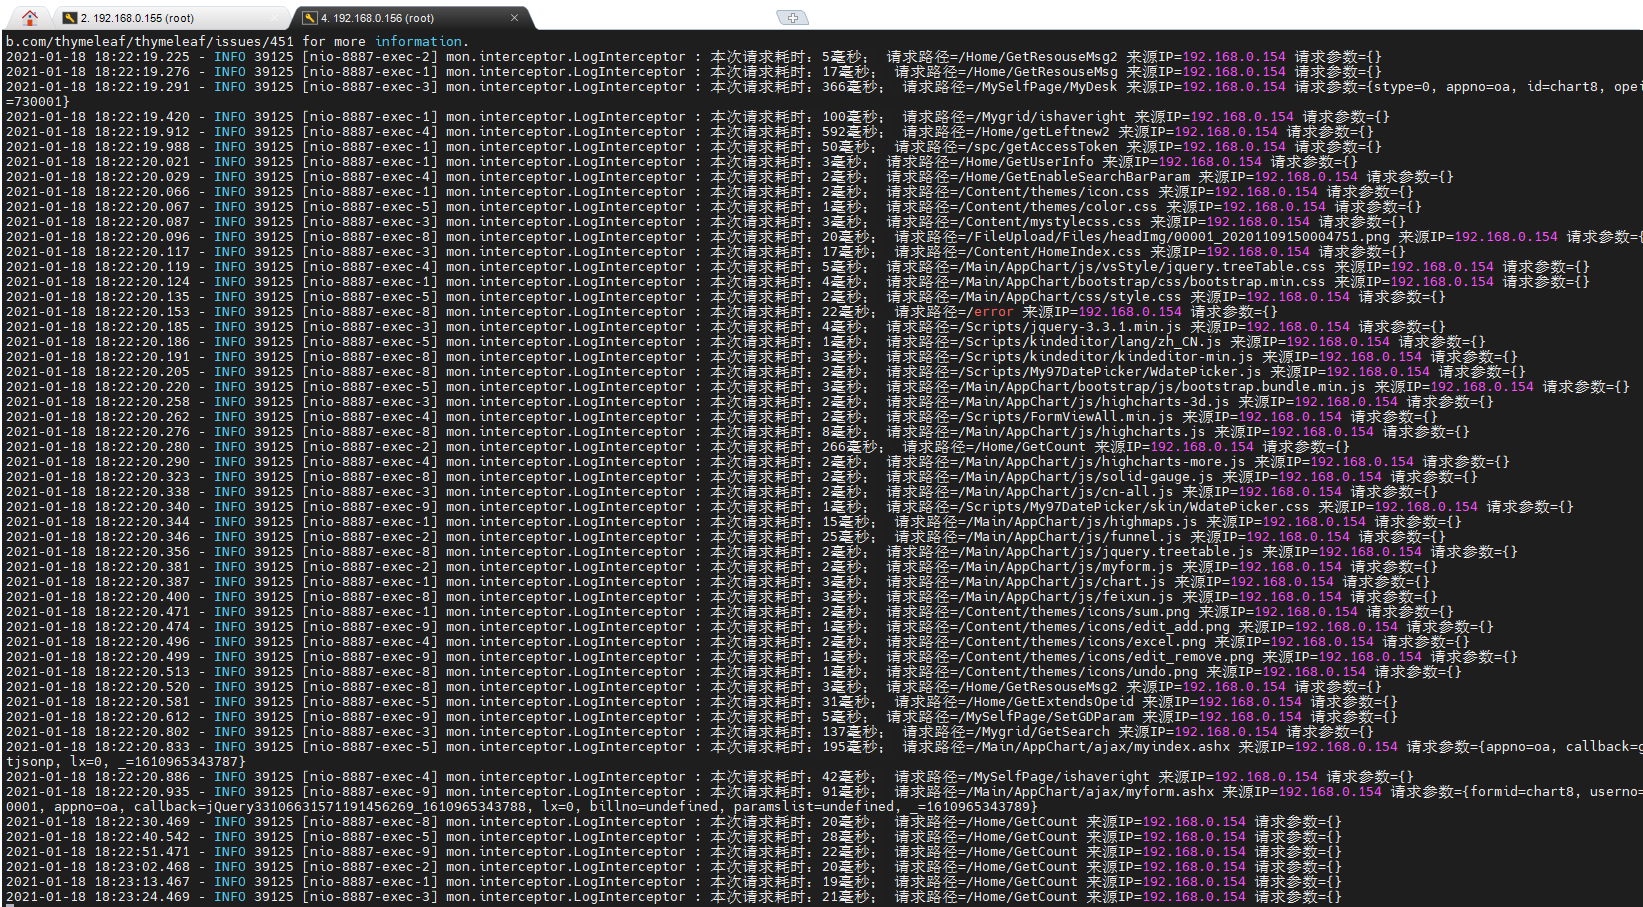Screen dimensions: 1643x907
Task: Click the bootstrap.bundle.min.js path
Action: [x=1164, y=387]
